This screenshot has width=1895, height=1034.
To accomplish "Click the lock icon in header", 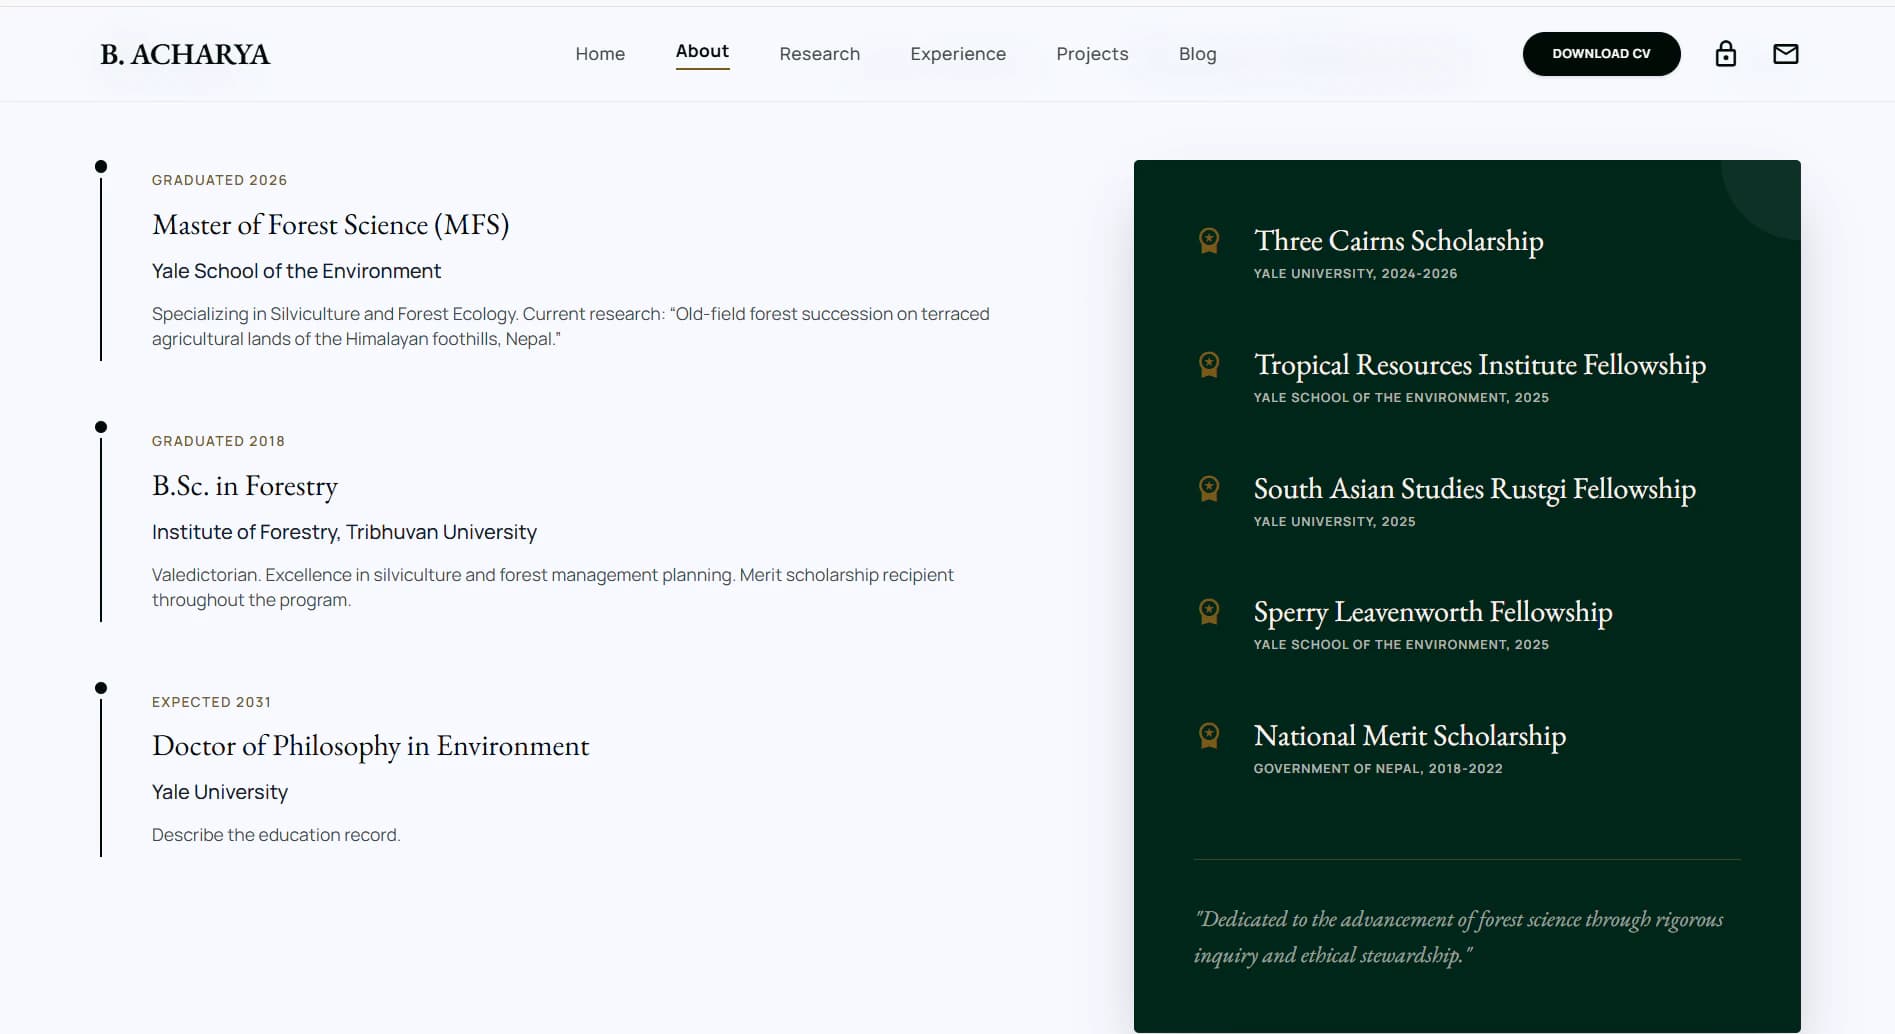I will (1725, 54).
